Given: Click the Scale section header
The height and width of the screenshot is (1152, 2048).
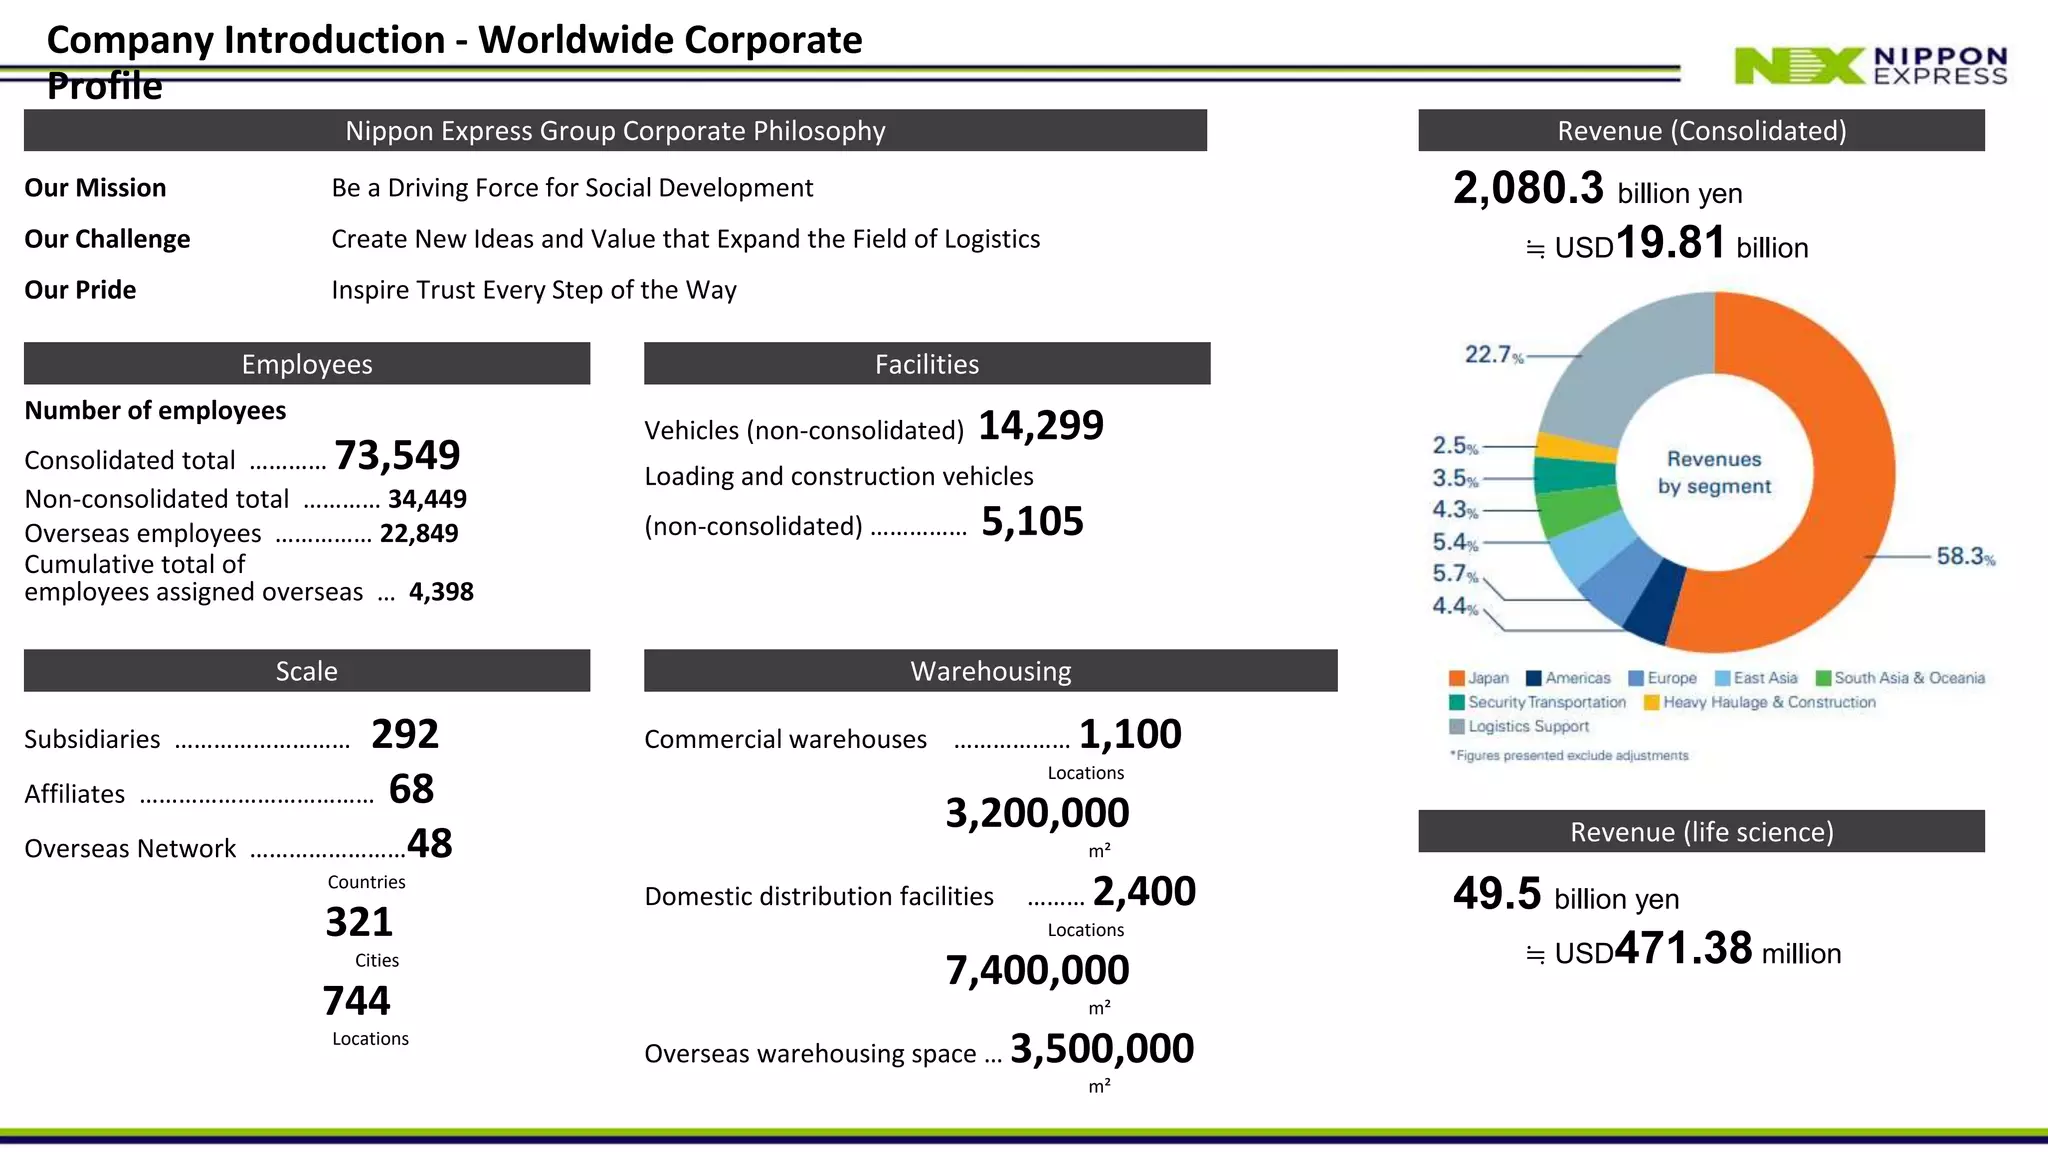Looking at the screenshot, I should (x=307, y=671).
